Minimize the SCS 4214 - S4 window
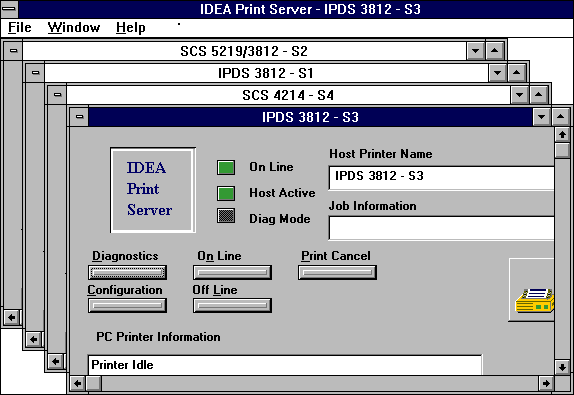Screen dimensions: 574x395 pos(519,95)
